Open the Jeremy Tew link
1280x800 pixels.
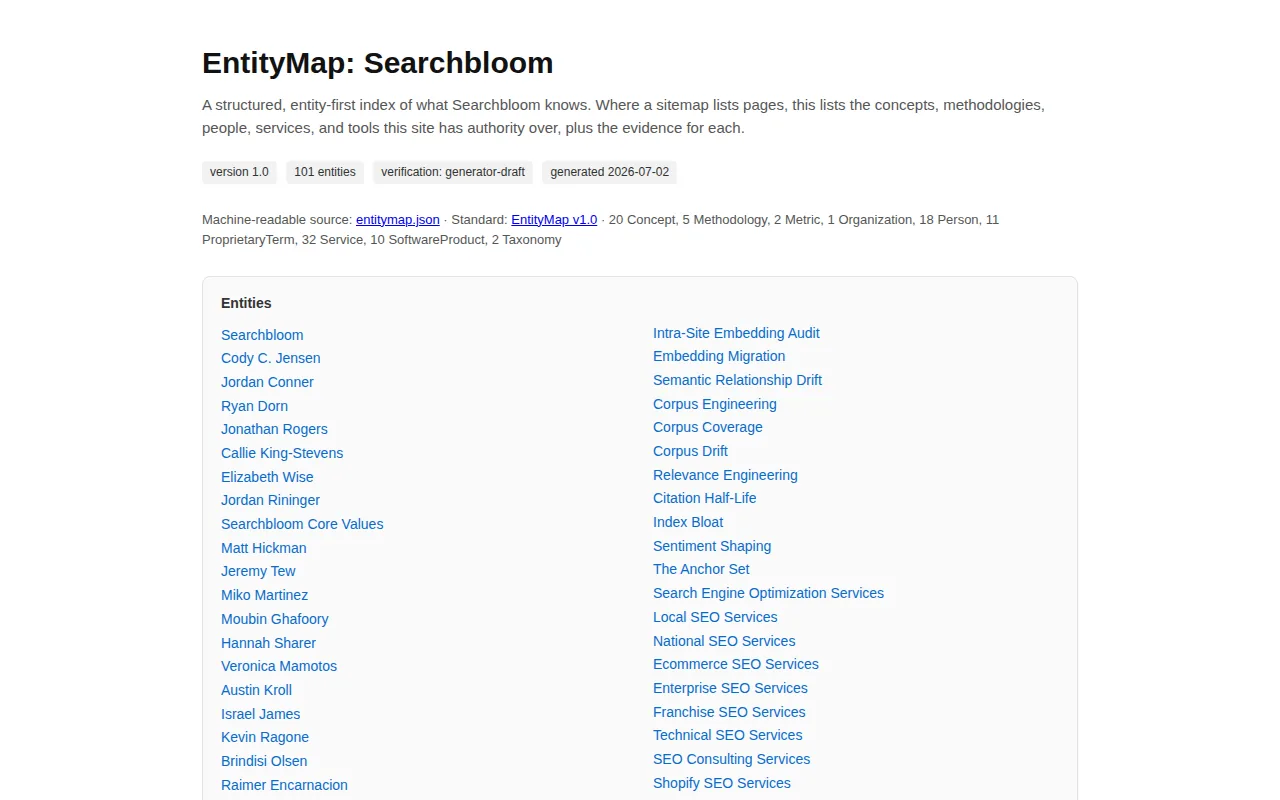[x=258, y=571]
